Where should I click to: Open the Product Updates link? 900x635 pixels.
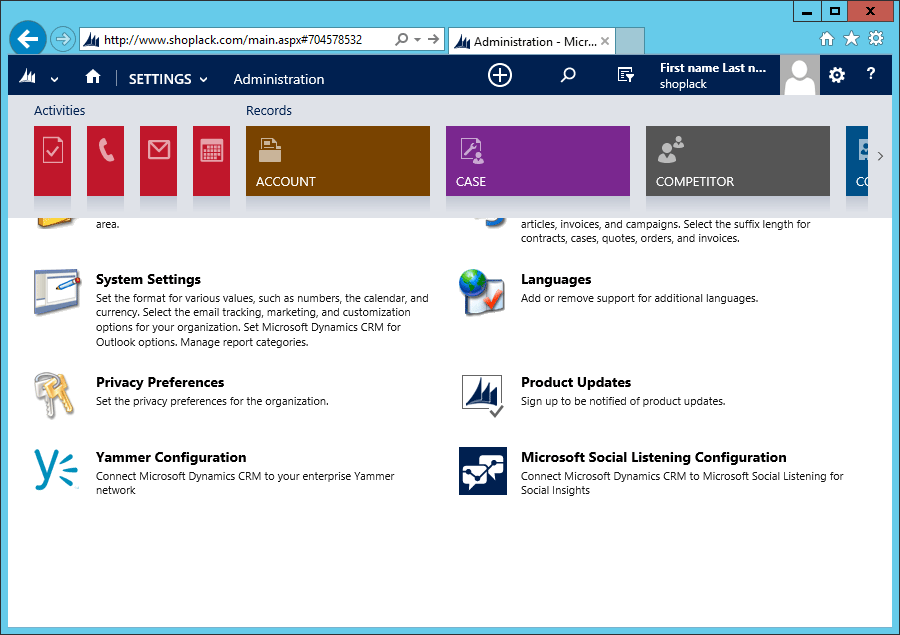pos(576,382)
